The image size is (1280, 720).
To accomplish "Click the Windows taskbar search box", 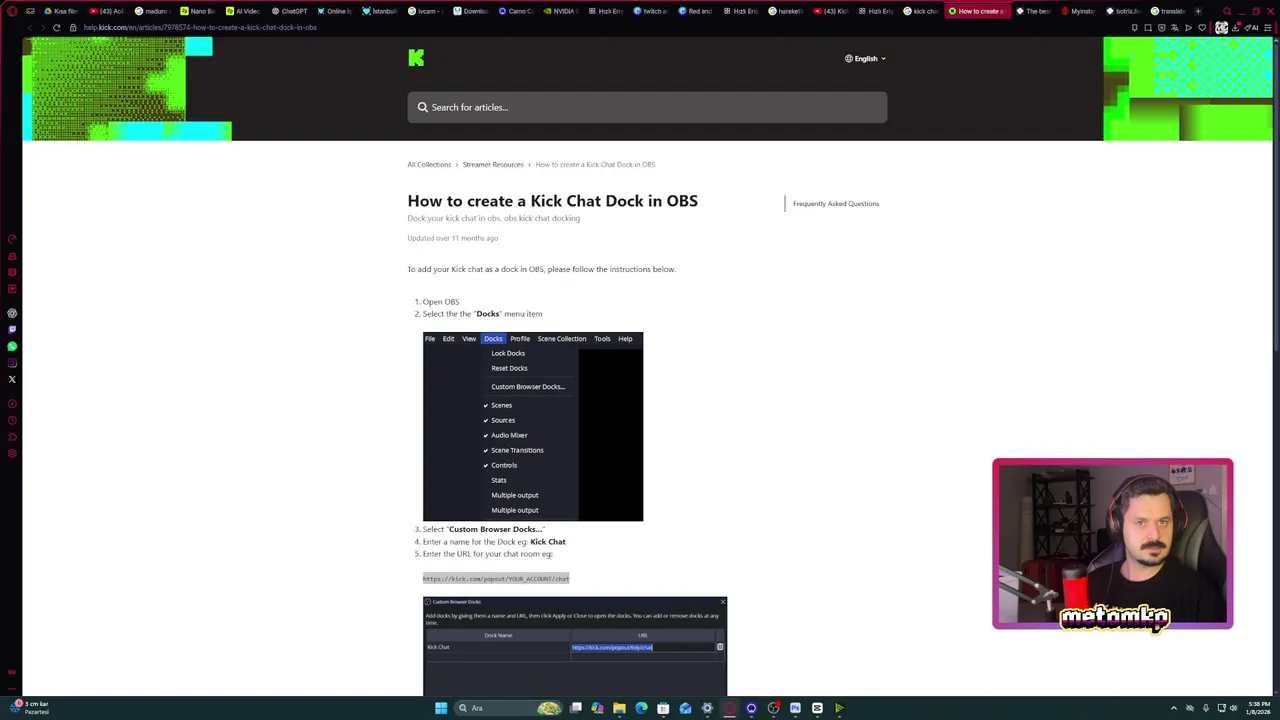I will [x=510, y=708].
